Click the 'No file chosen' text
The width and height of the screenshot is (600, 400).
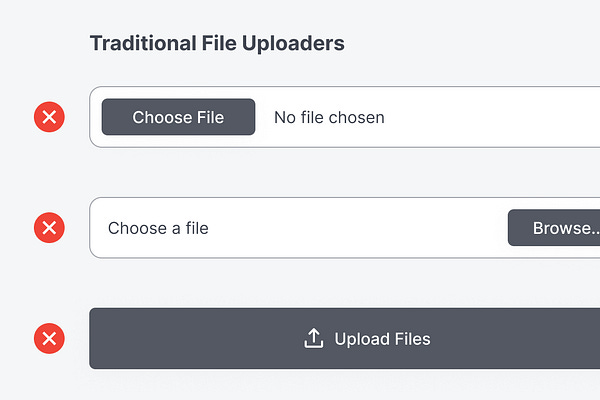[329, 117]
